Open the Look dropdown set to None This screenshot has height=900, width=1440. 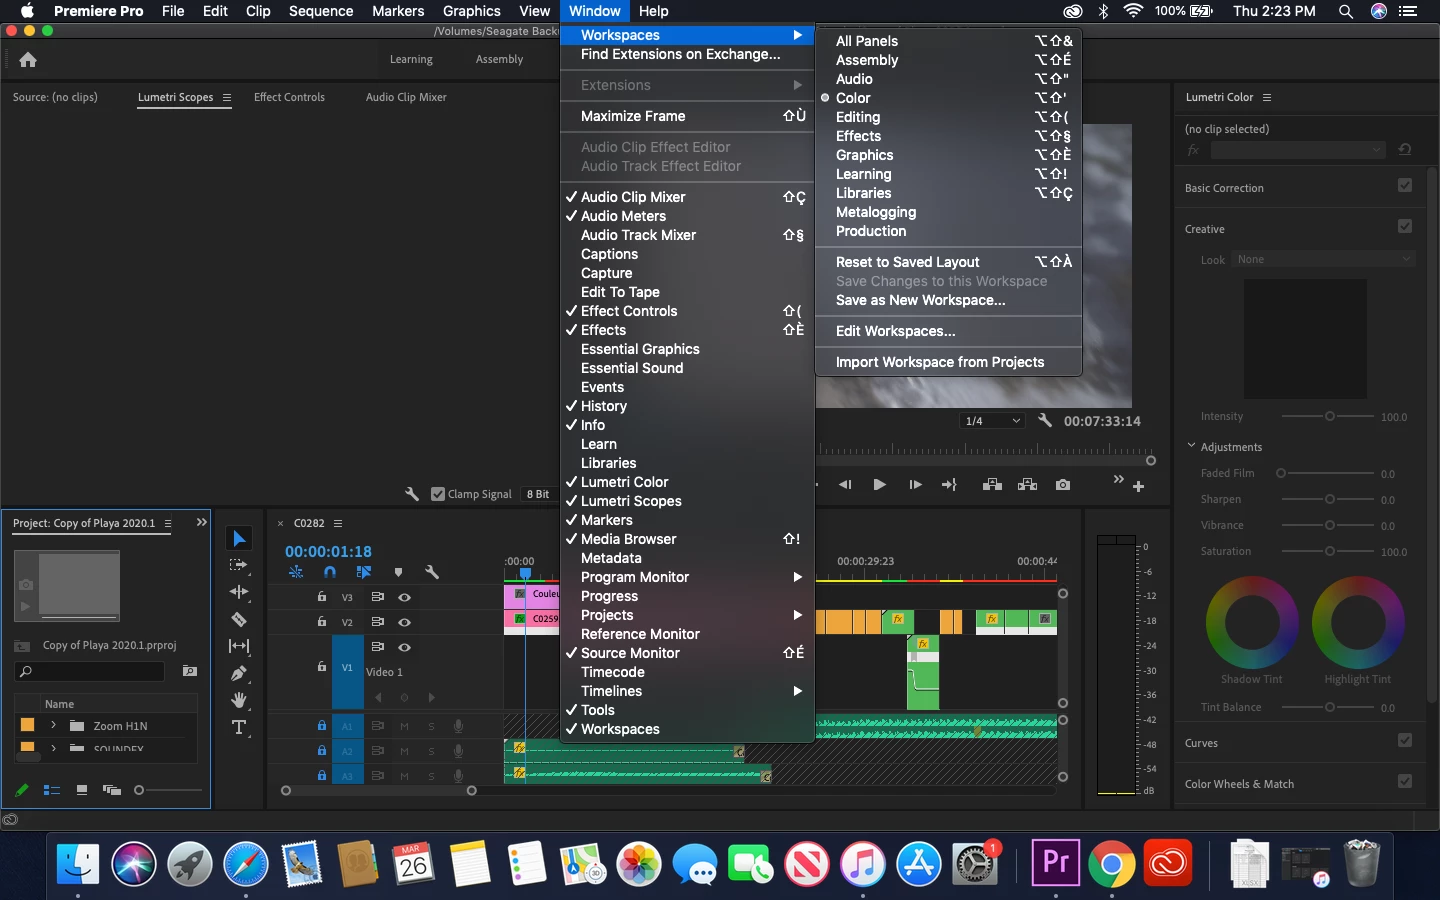[x=1324, y=259]
